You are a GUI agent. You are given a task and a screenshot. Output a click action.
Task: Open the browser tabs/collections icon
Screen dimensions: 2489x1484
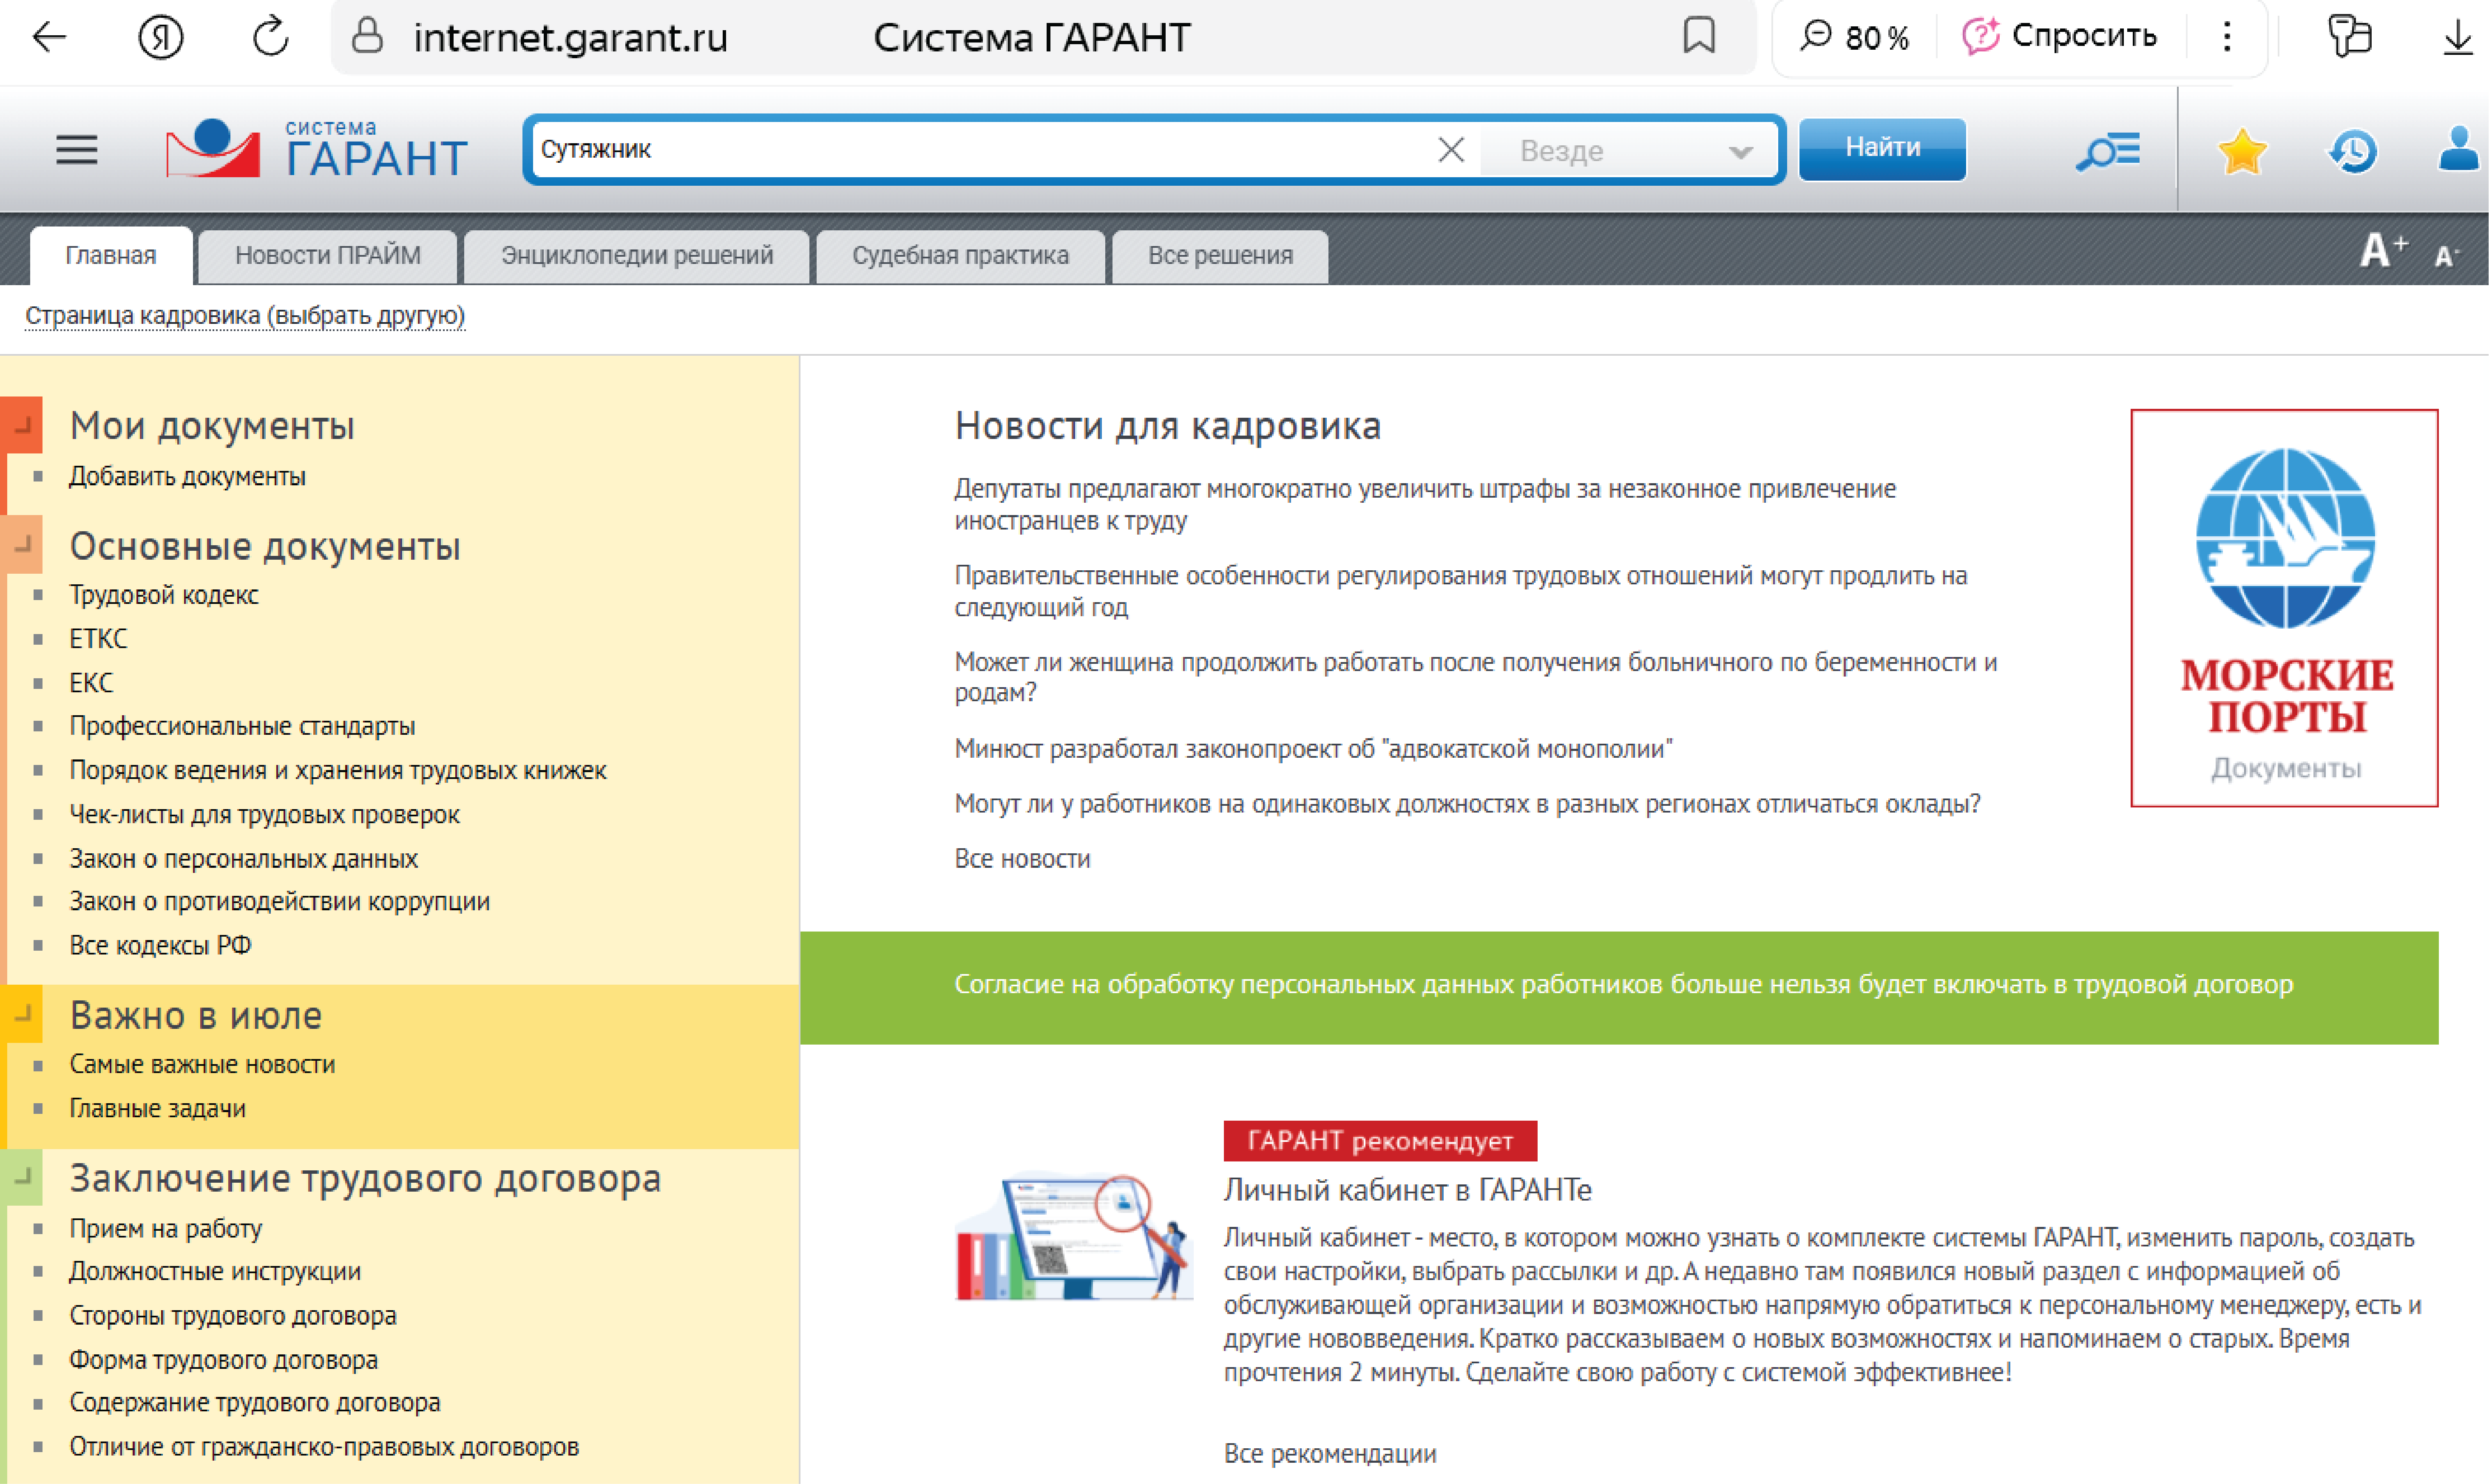[2349, 37]
